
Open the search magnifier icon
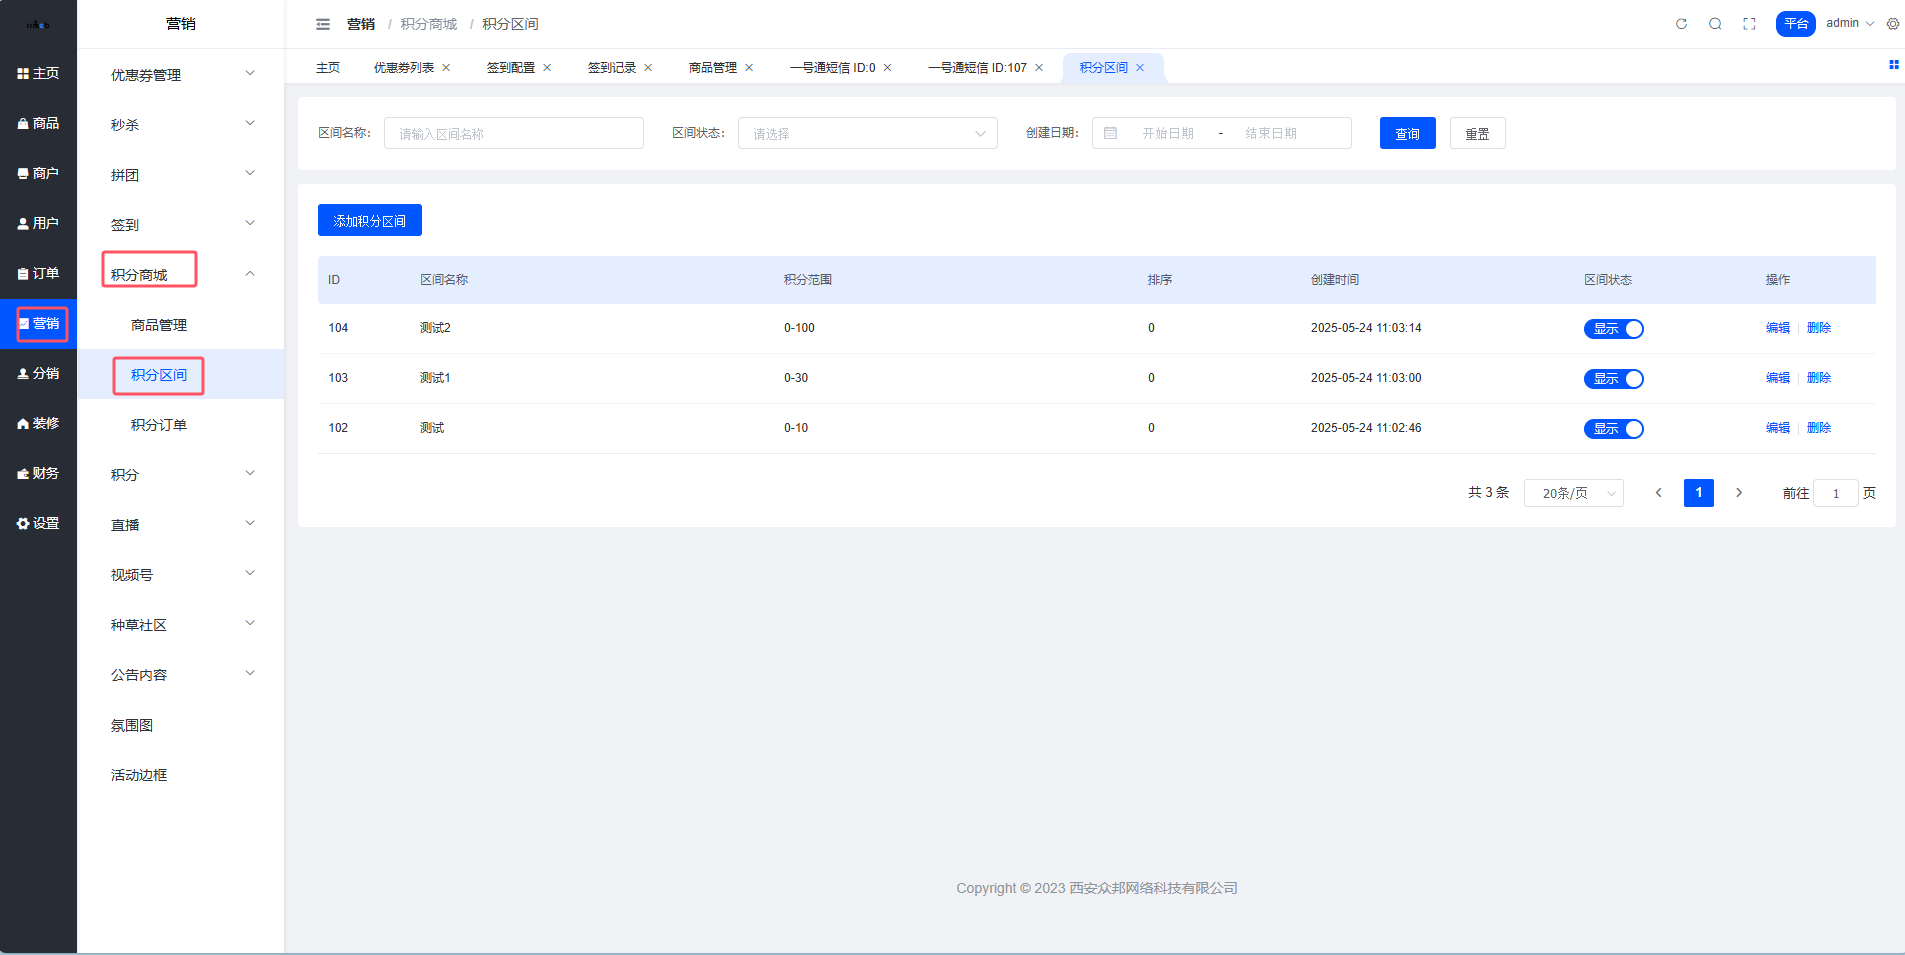[x=1715, y=24]
